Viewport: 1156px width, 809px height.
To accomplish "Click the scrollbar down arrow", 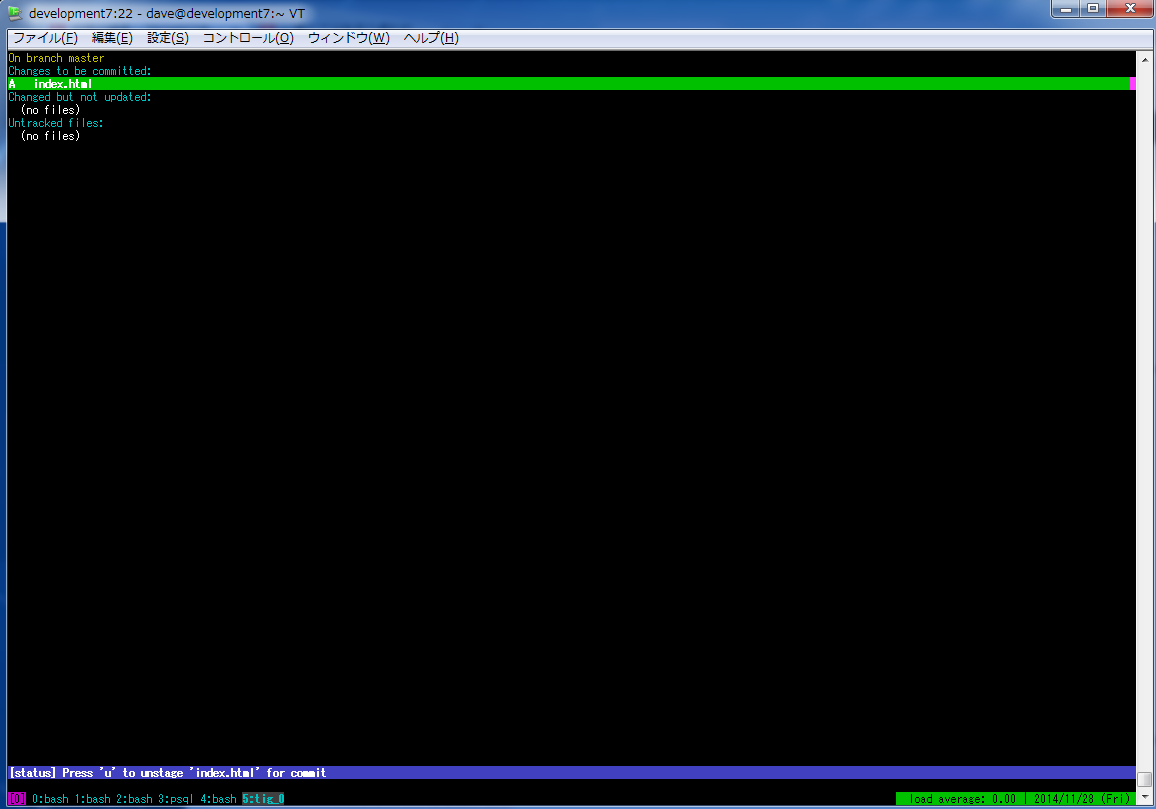I will [1144, 798].
